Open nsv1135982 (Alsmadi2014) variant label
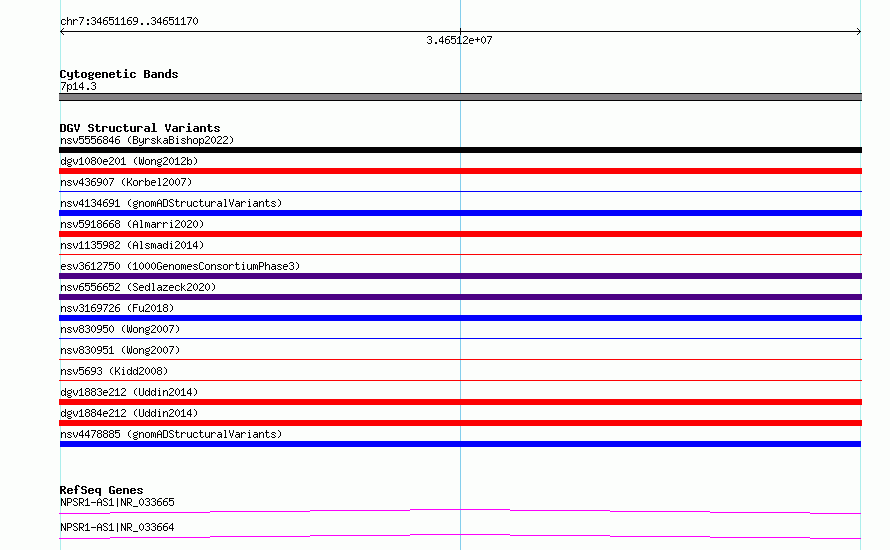 pos(132,245)
